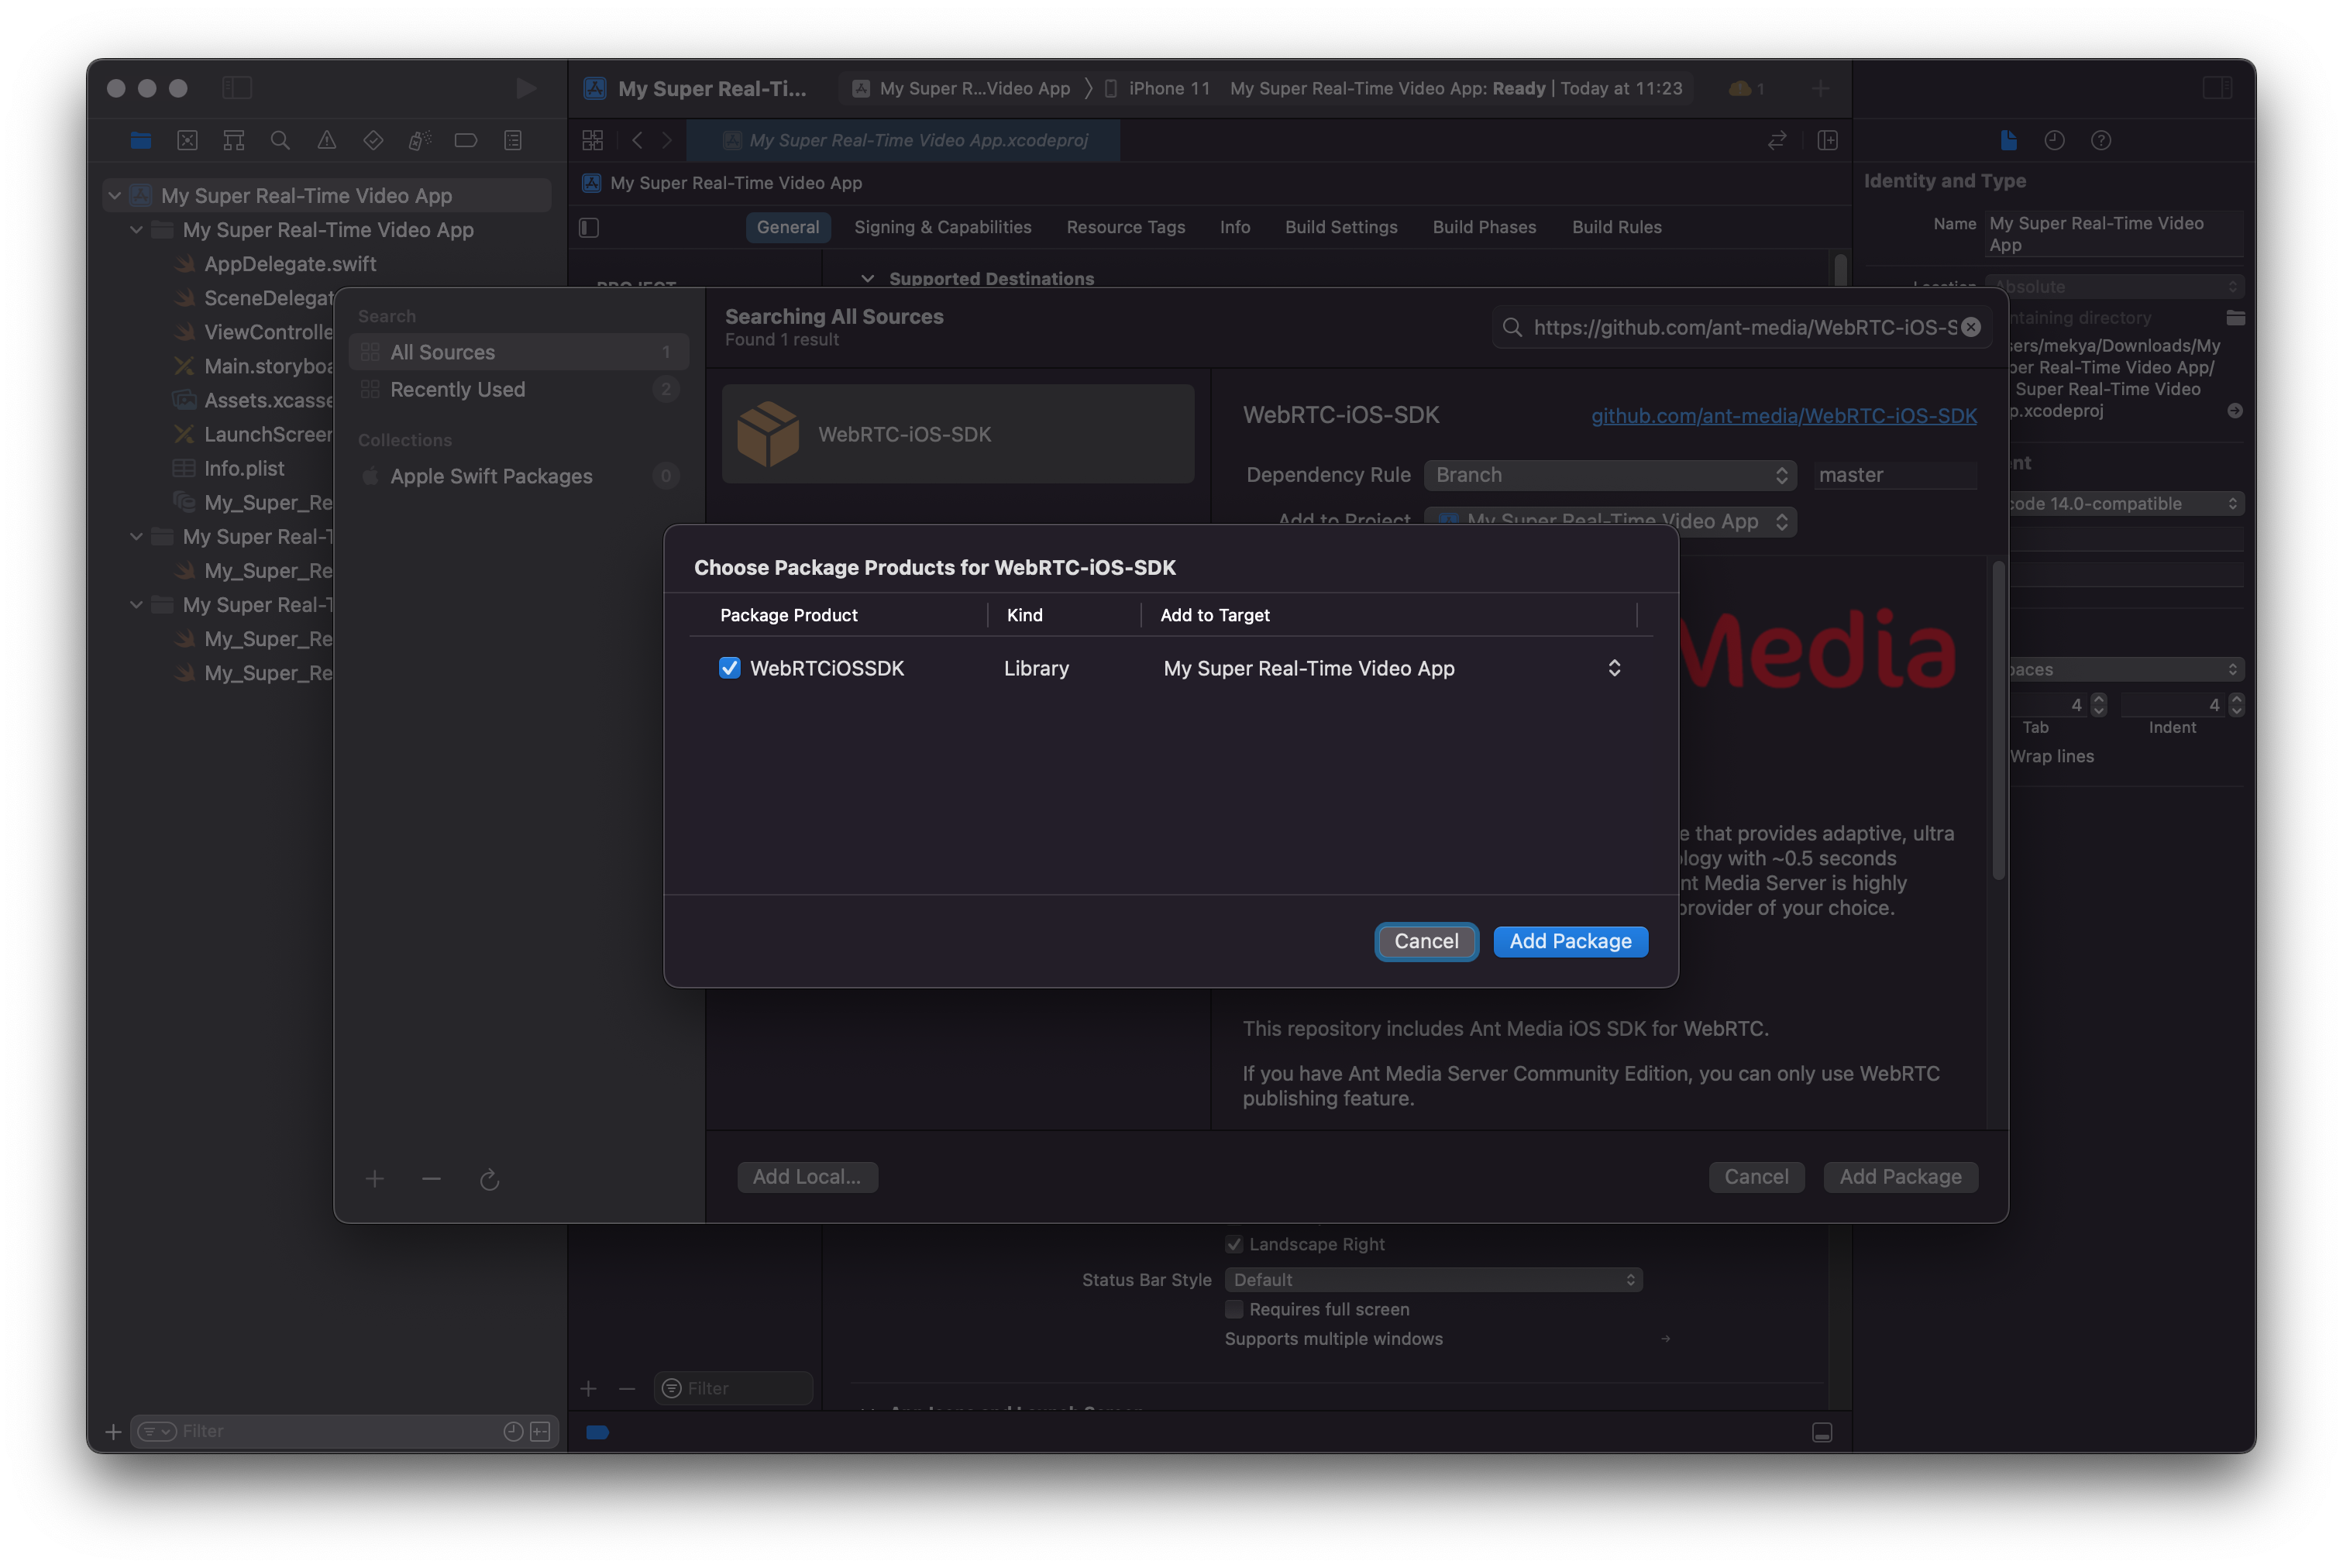Click Add Package in Choose Package Products dialog
The image size is (2343, 1568).
(x=1570, y=941)
